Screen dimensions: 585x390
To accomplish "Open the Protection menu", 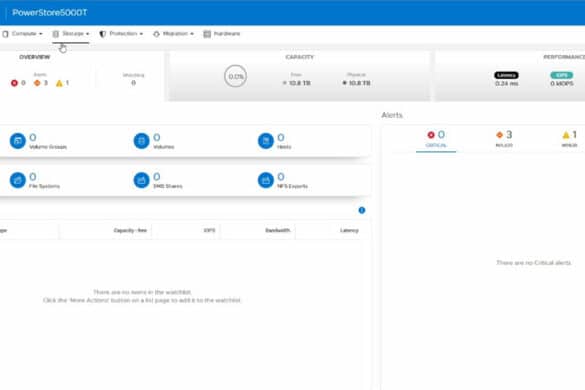I will pyautogui.click(x=121, y=34).
